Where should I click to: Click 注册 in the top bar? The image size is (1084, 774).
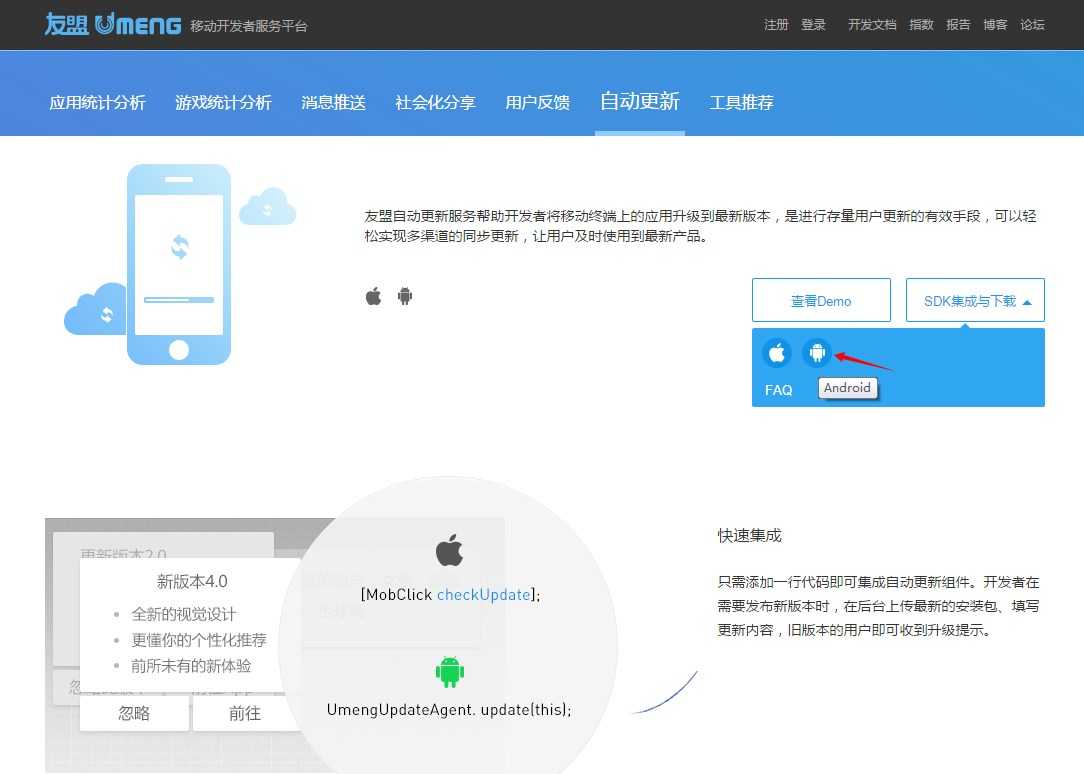click(x=776, y=25)
